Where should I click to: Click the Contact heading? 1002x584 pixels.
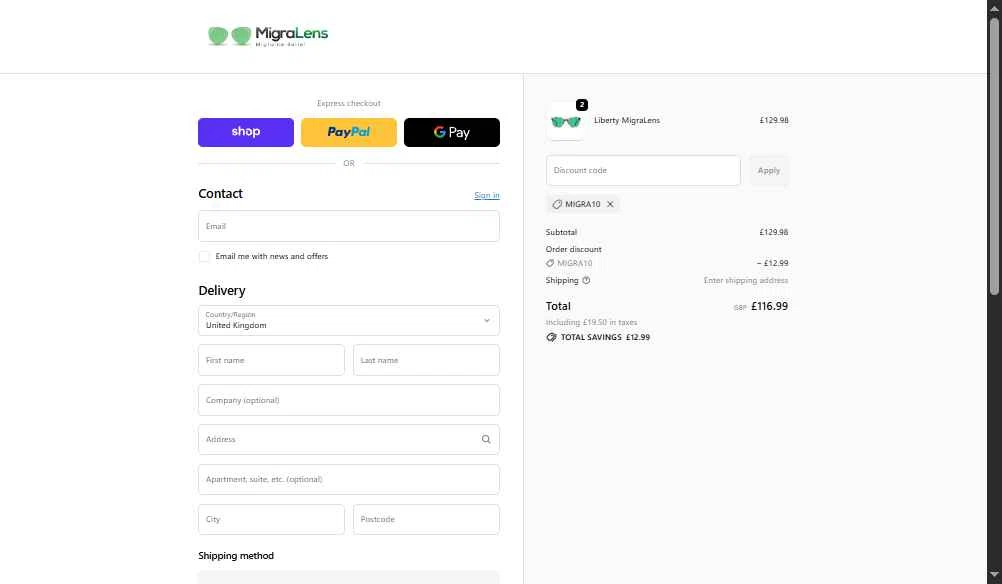(x=220, y=194)
